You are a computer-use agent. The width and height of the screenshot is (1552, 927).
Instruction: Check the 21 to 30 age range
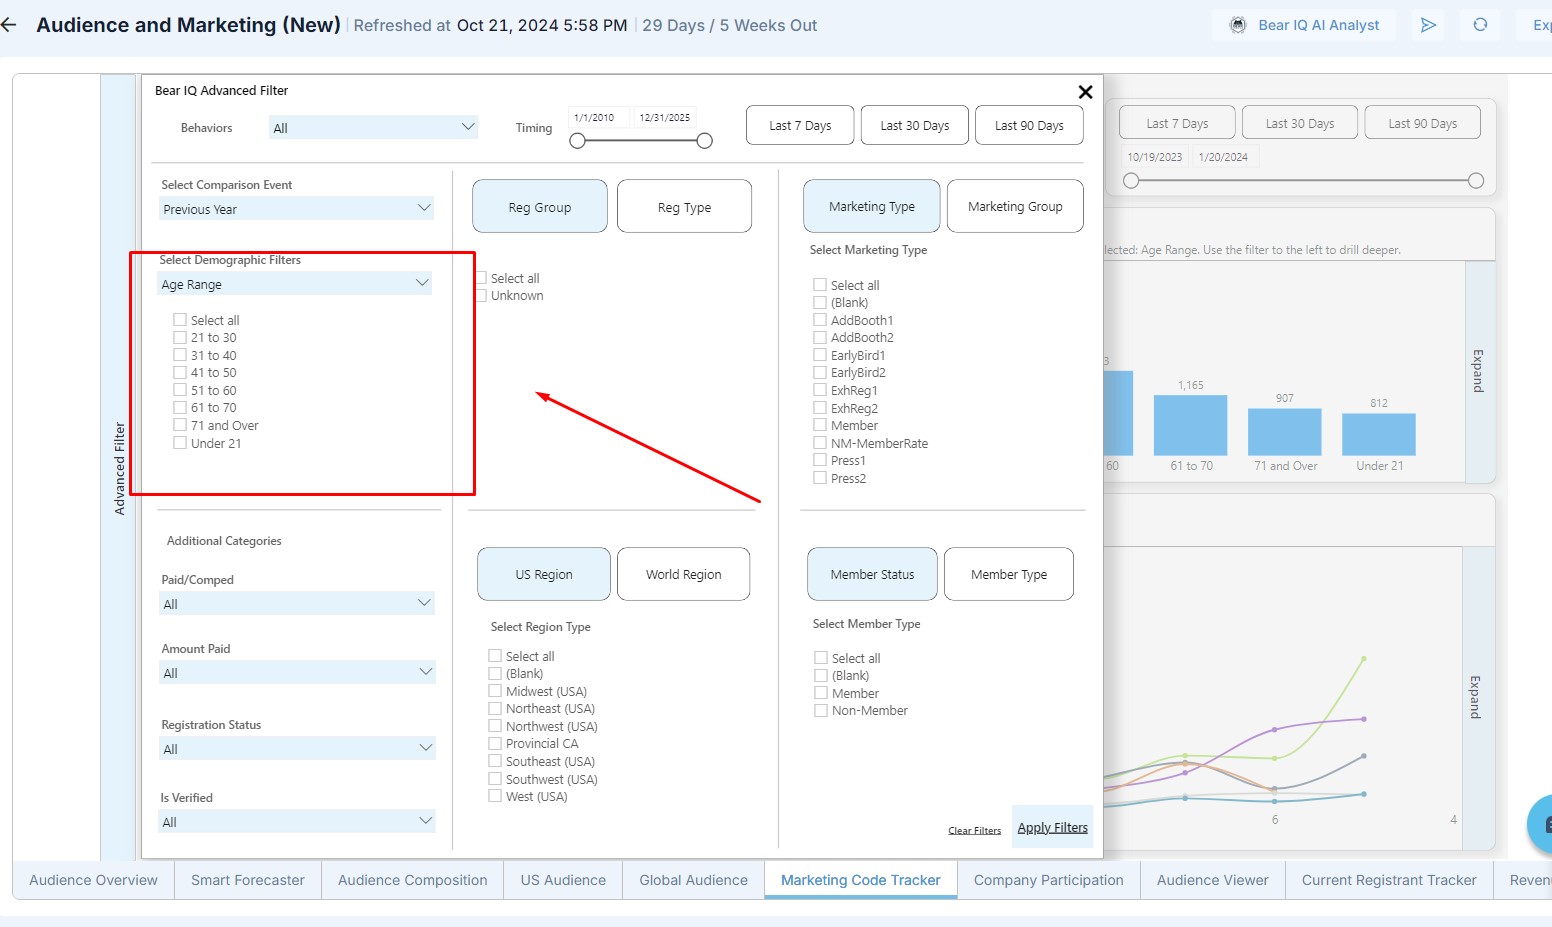[180, 337]
